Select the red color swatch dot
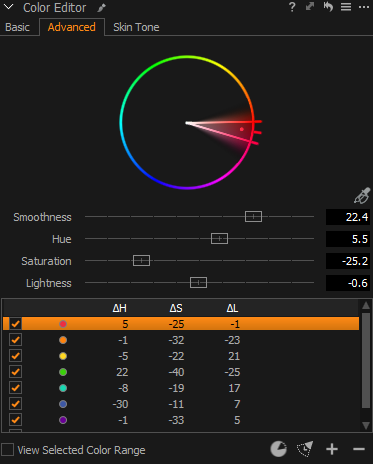 click(63, 324)
